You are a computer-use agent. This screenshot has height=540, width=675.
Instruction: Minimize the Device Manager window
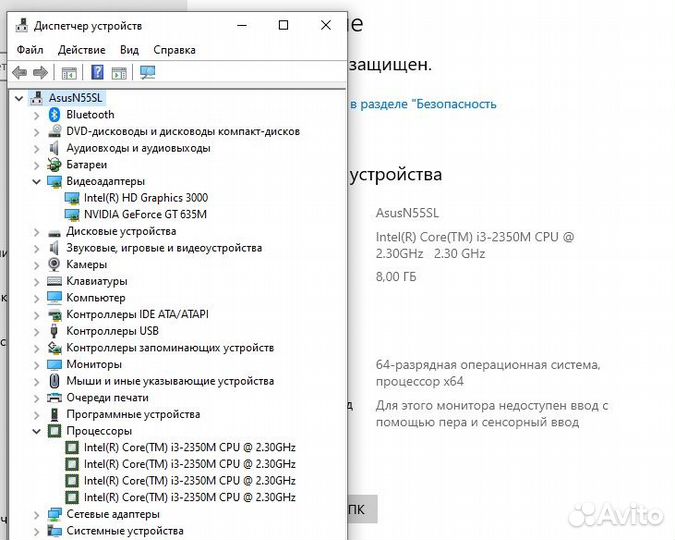[242, 25]
